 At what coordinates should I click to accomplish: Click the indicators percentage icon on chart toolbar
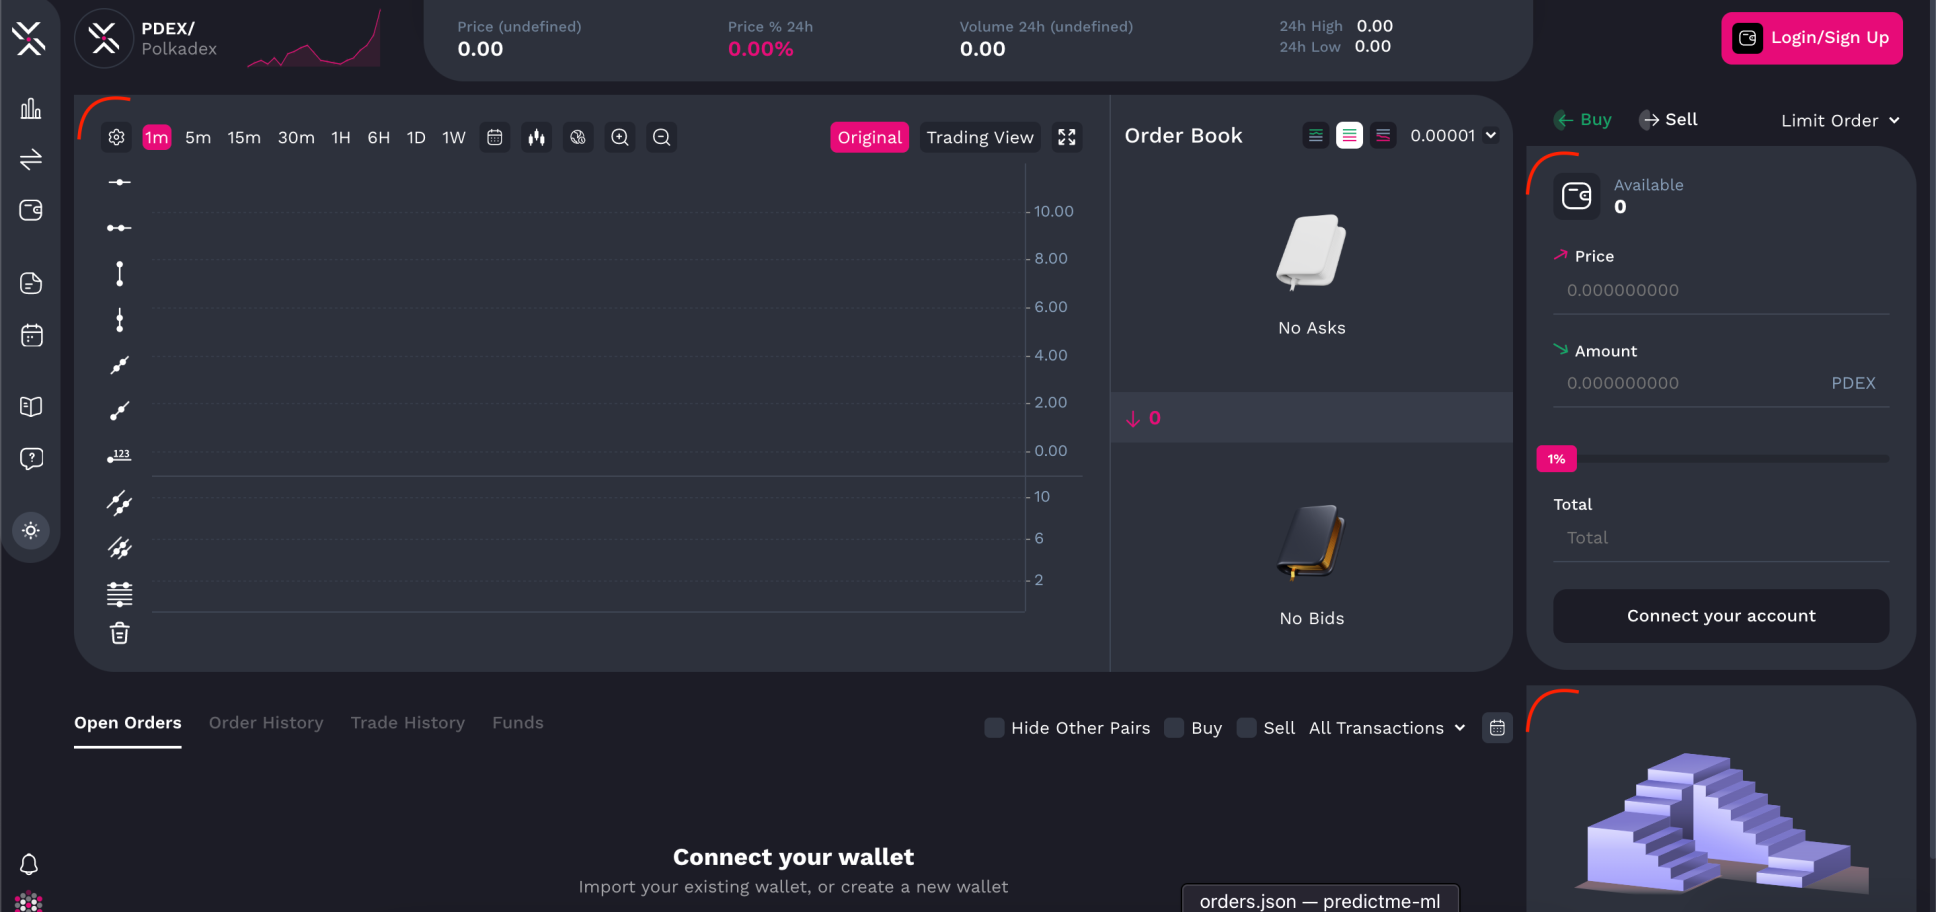point(577,137)
